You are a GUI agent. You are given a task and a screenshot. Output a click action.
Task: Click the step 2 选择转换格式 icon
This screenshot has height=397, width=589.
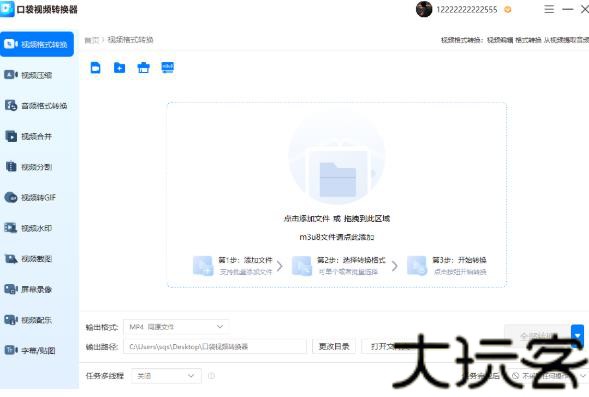pyautogui.click(x=302, y=266)
